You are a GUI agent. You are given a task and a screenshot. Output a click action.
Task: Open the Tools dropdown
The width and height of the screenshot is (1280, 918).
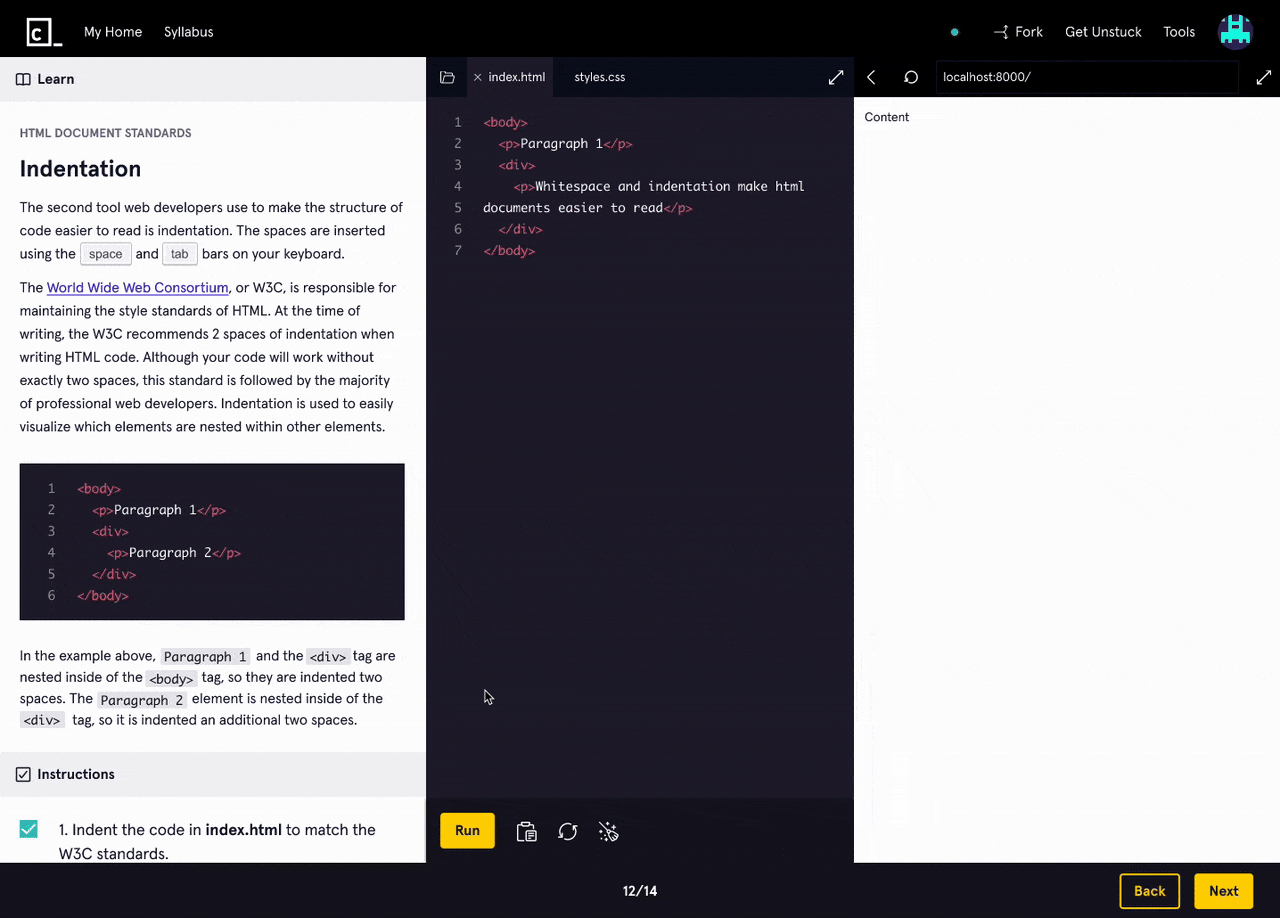coord(1179,32)
